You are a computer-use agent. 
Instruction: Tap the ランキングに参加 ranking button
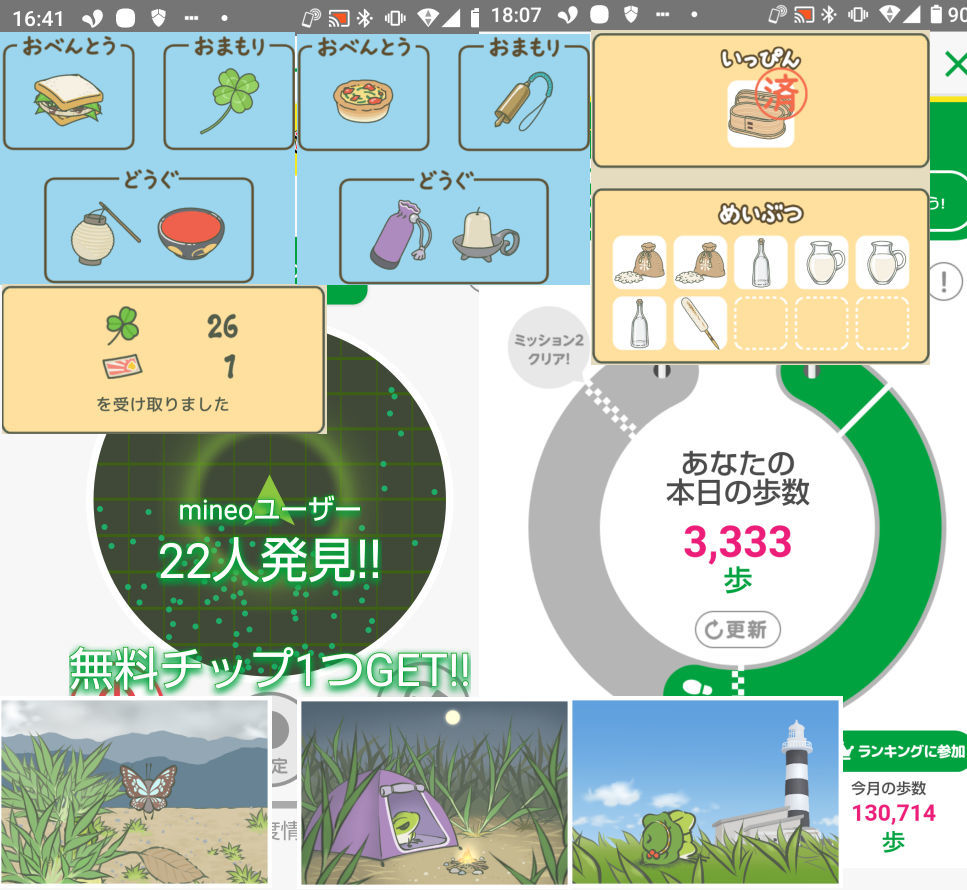coord(905,751)
